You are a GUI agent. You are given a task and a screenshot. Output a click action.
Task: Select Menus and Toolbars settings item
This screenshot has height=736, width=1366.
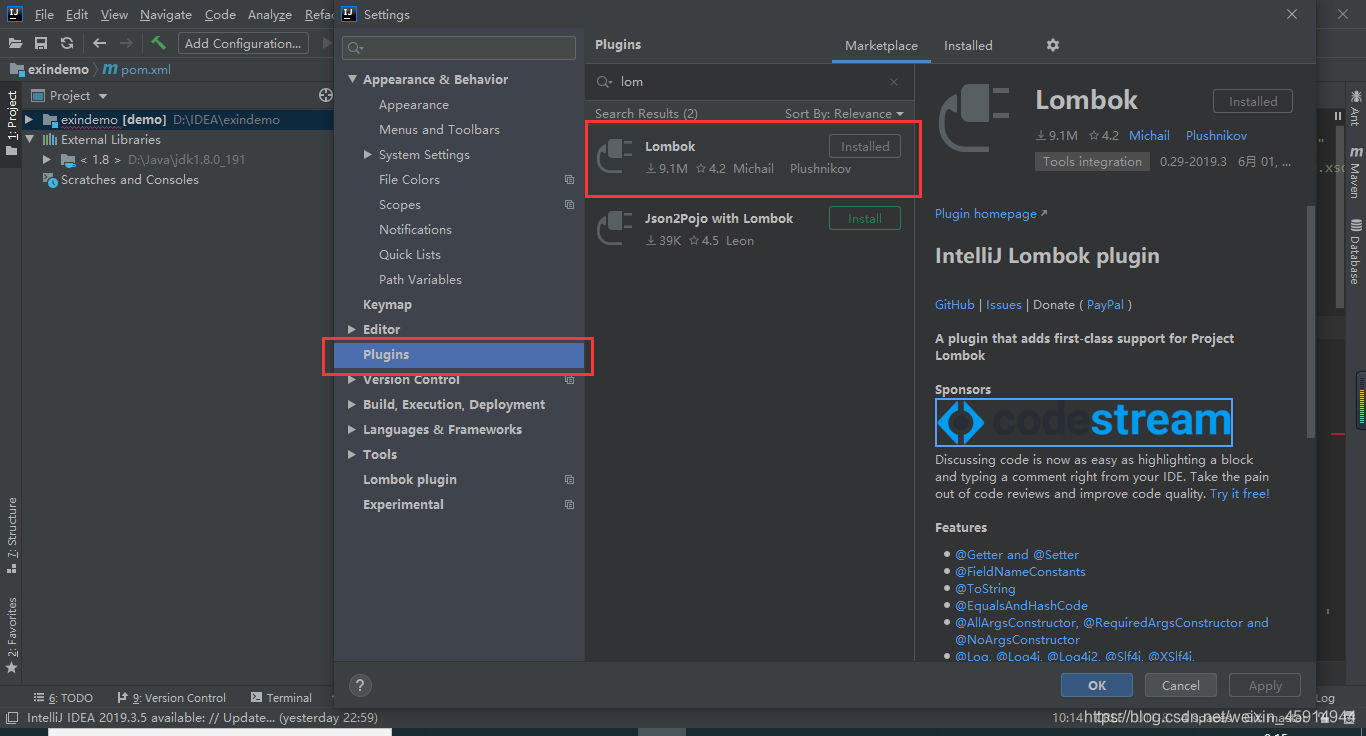[439, 130]
